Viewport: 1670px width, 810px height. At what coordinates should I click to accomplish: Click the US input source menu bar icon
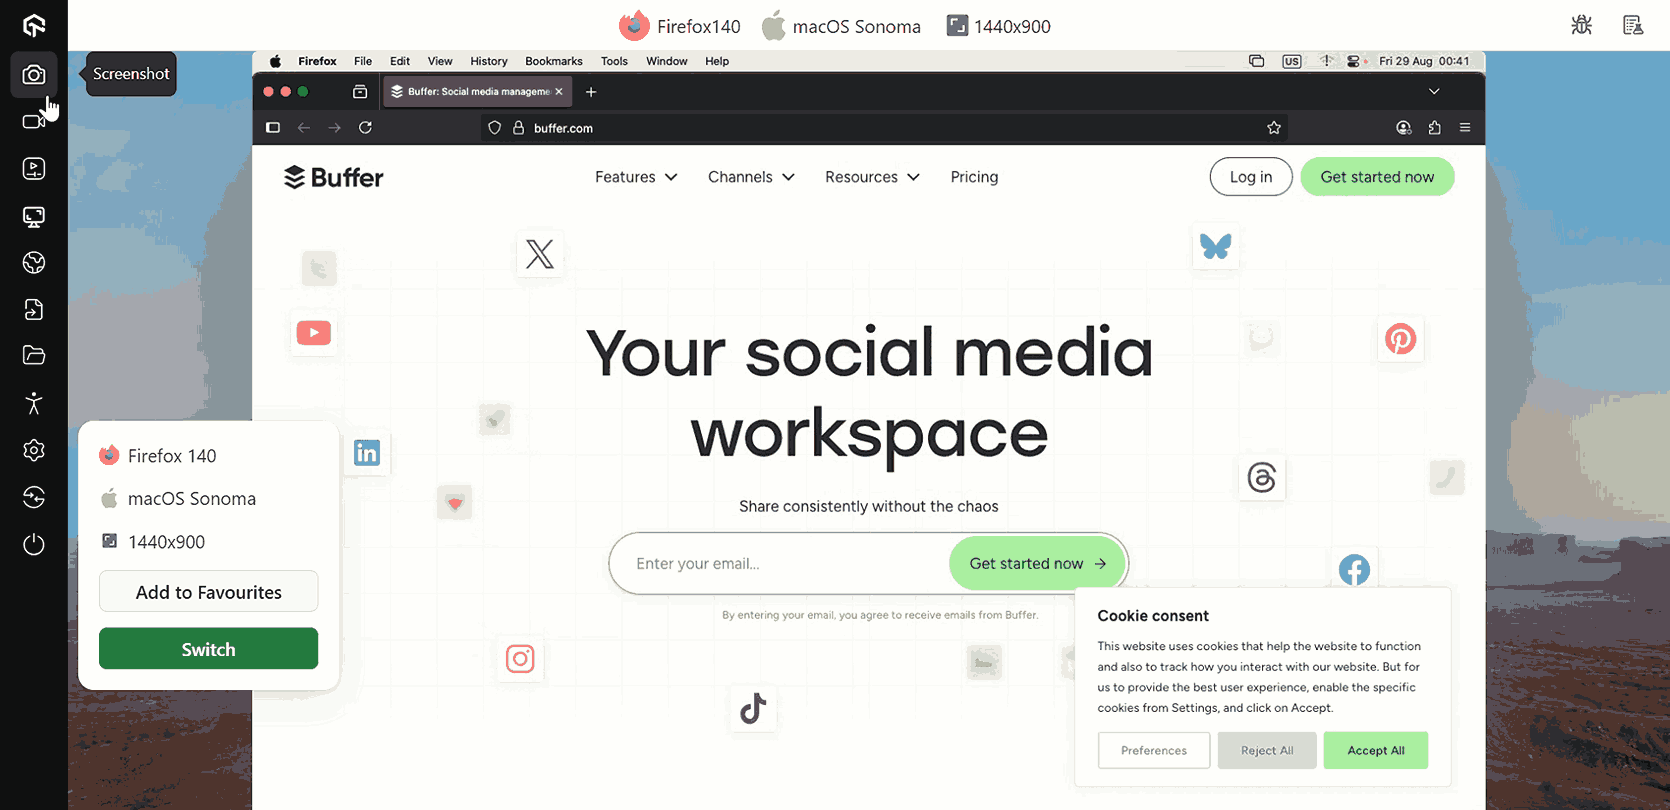[1292, 61]
